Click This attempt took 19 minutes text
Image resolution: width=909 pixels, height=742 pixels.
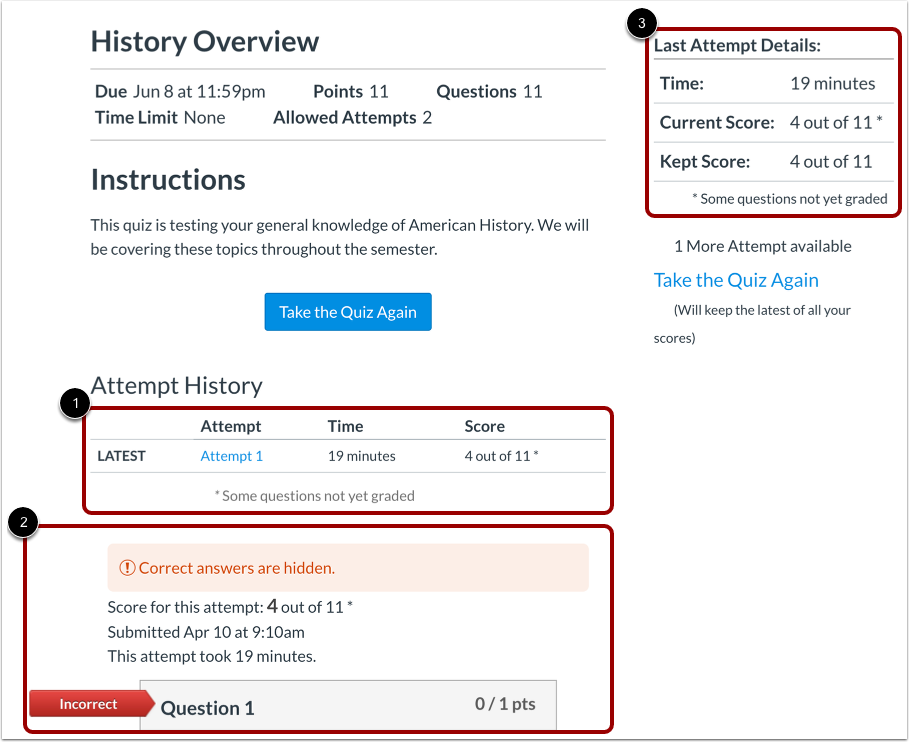tap(212, 657)
